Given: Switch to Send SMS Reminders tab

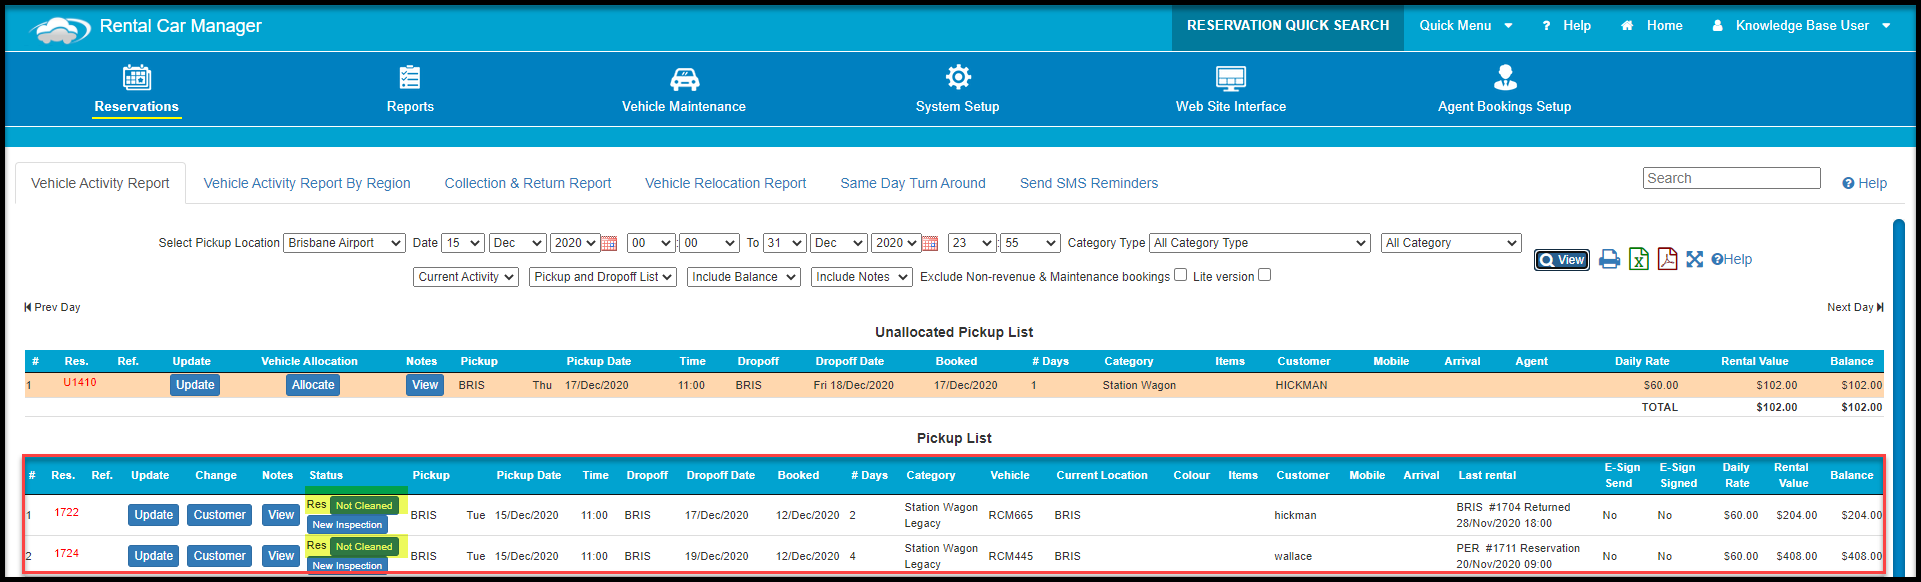Looking at the screenshot, I should pyautogui.click(x=1089, y=183).
